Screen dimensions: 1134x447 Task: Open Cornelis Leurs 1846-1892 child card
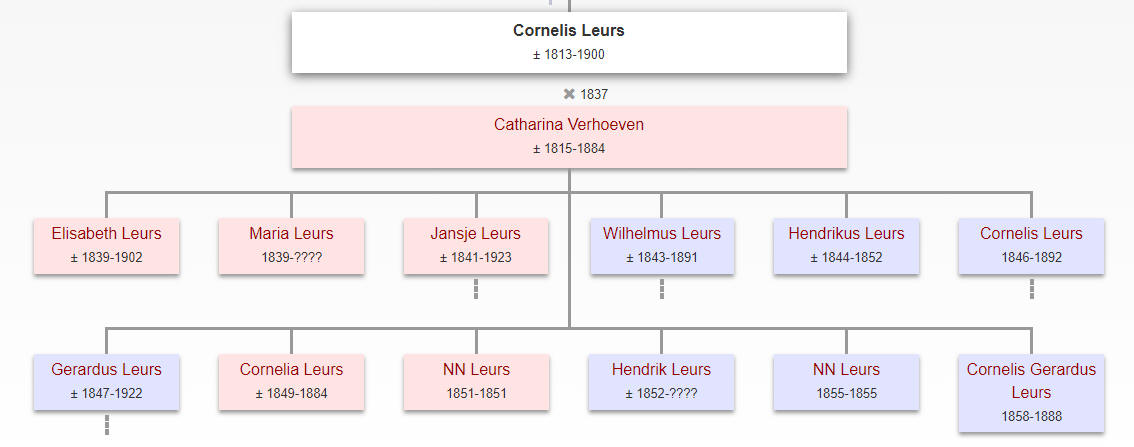[1031, 246]
